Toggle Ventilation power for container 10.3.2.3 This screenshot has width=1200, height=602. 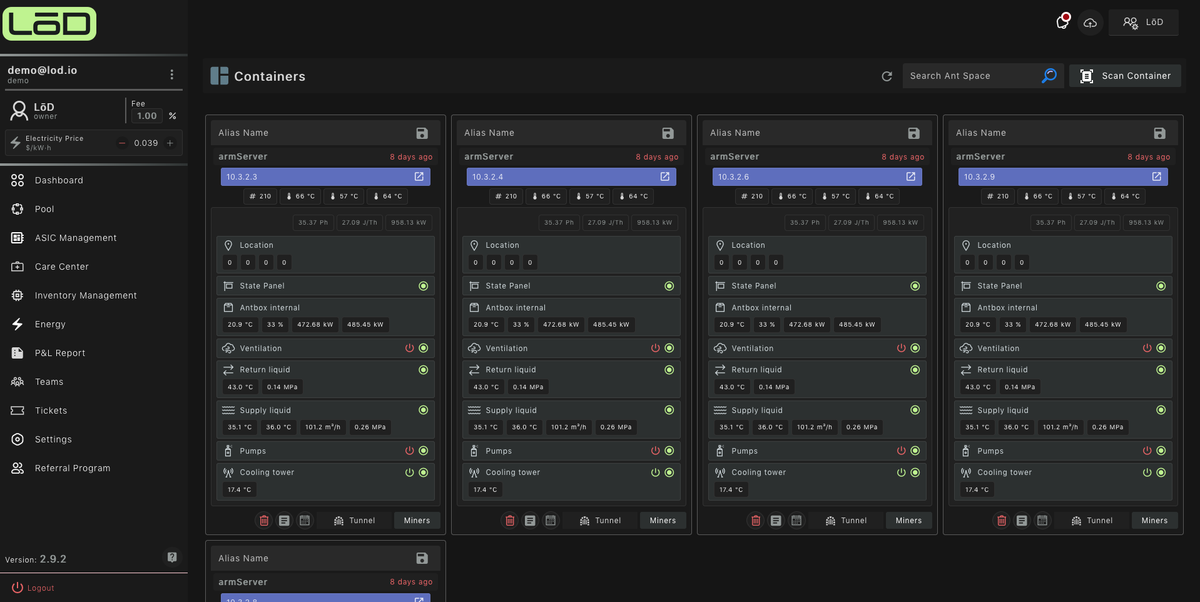tap(409, 348)
